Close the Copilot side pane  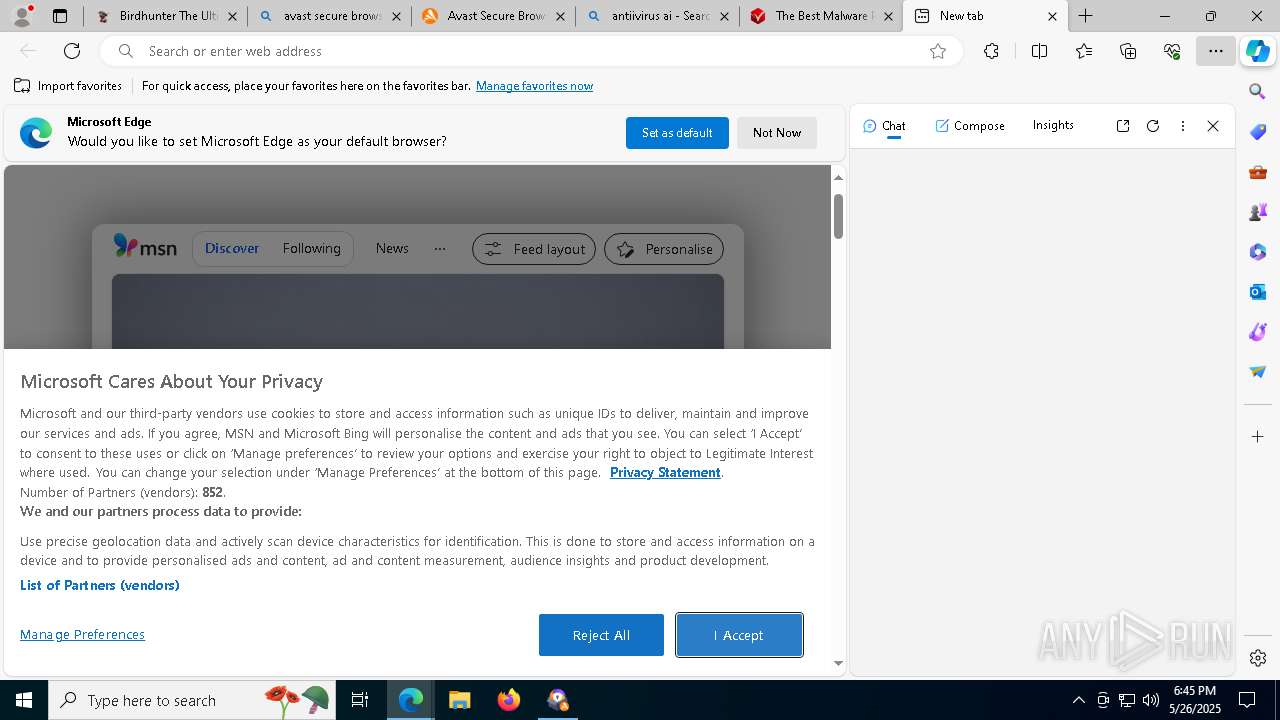coord(1213,126)
